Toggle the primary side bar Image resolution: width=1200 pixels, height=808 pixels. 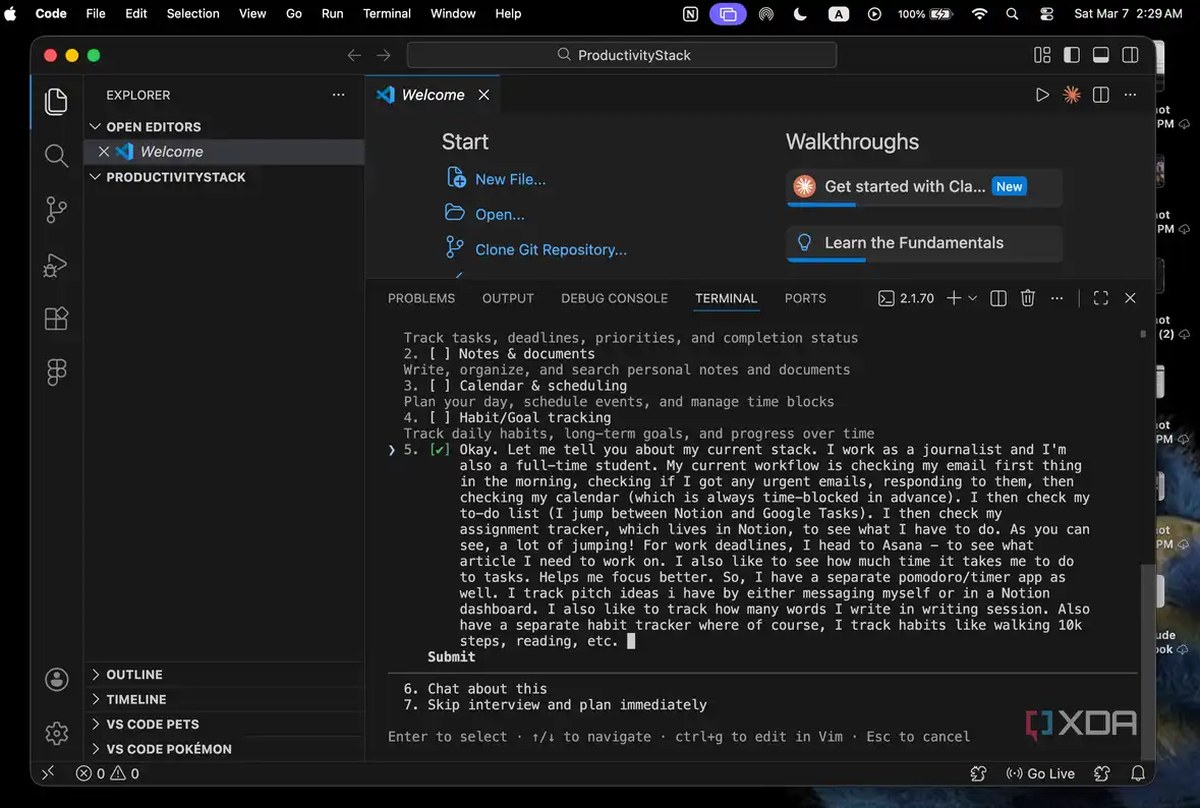point(1072,55)
